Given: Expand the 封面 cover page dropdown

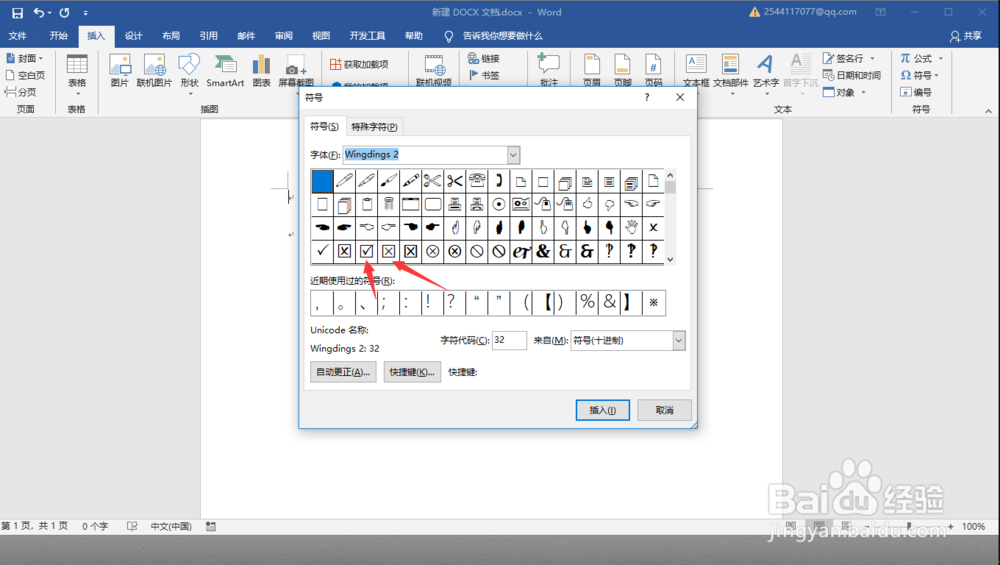Looking at the screenshot, I should 41,59.
